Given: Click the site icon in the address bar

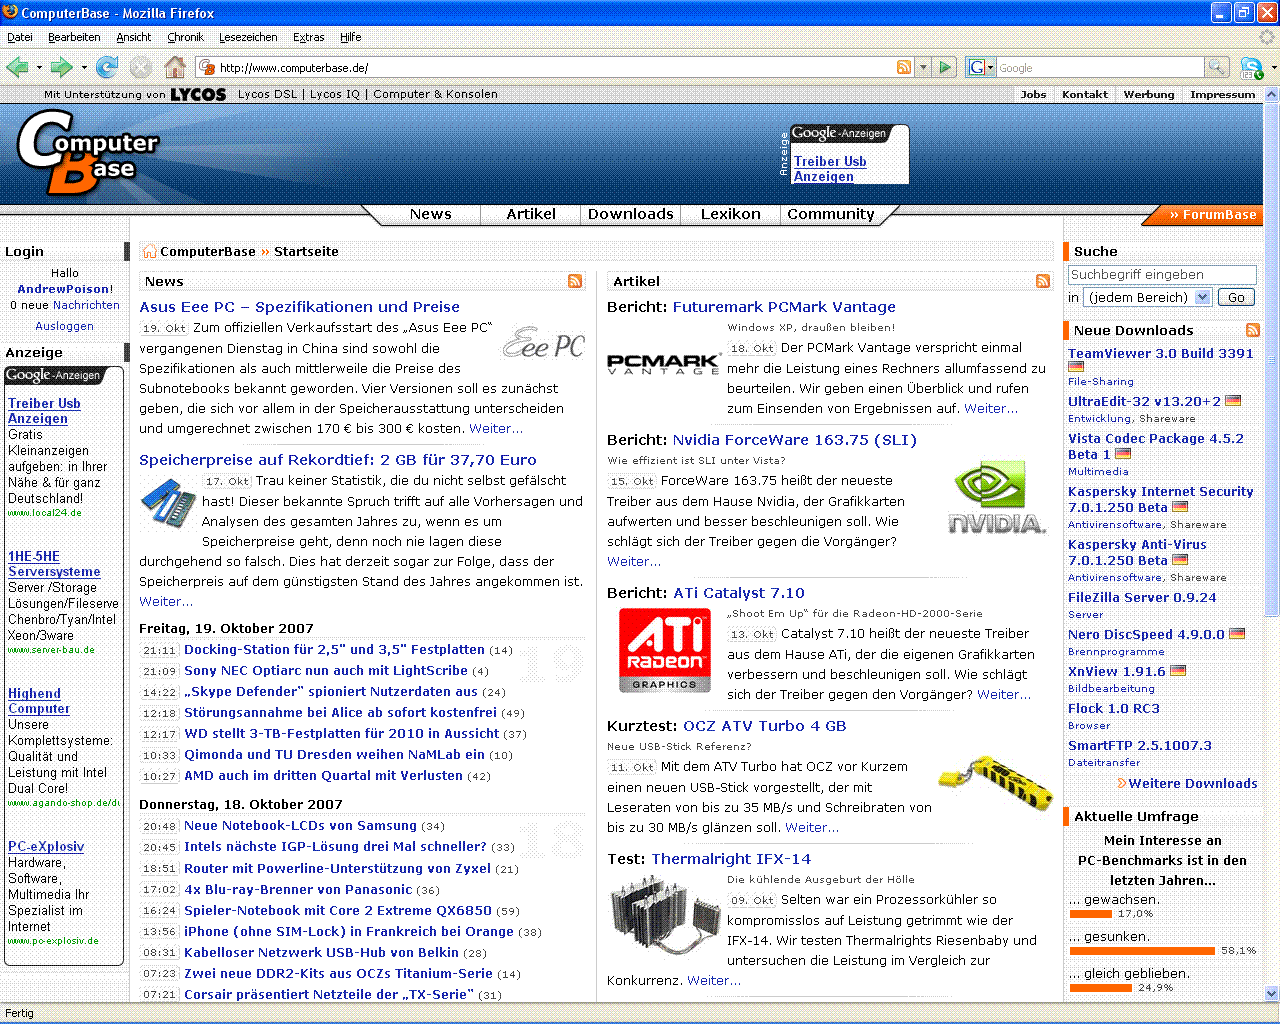Looking at the screenshot, I should (x=207, y=67).
